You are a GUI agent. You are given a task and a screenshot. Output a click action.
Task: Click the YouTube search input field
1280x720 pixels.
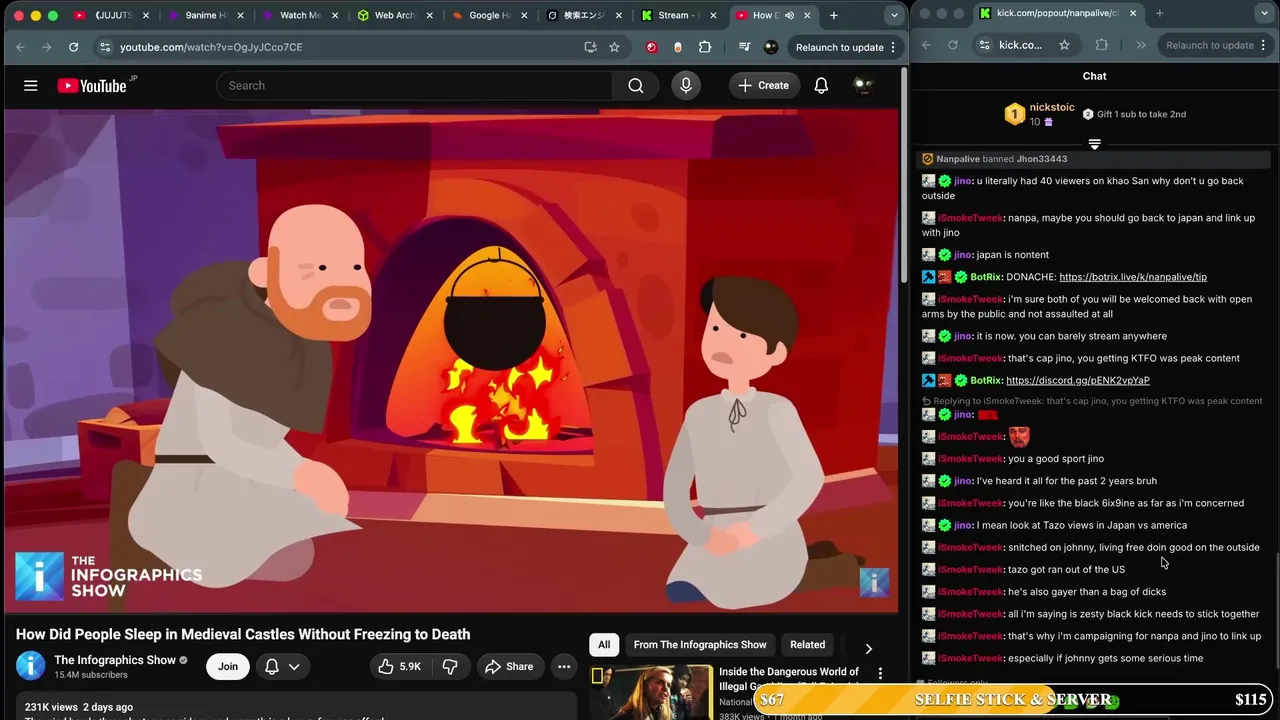pyautogui.click(x=415, y=86)
